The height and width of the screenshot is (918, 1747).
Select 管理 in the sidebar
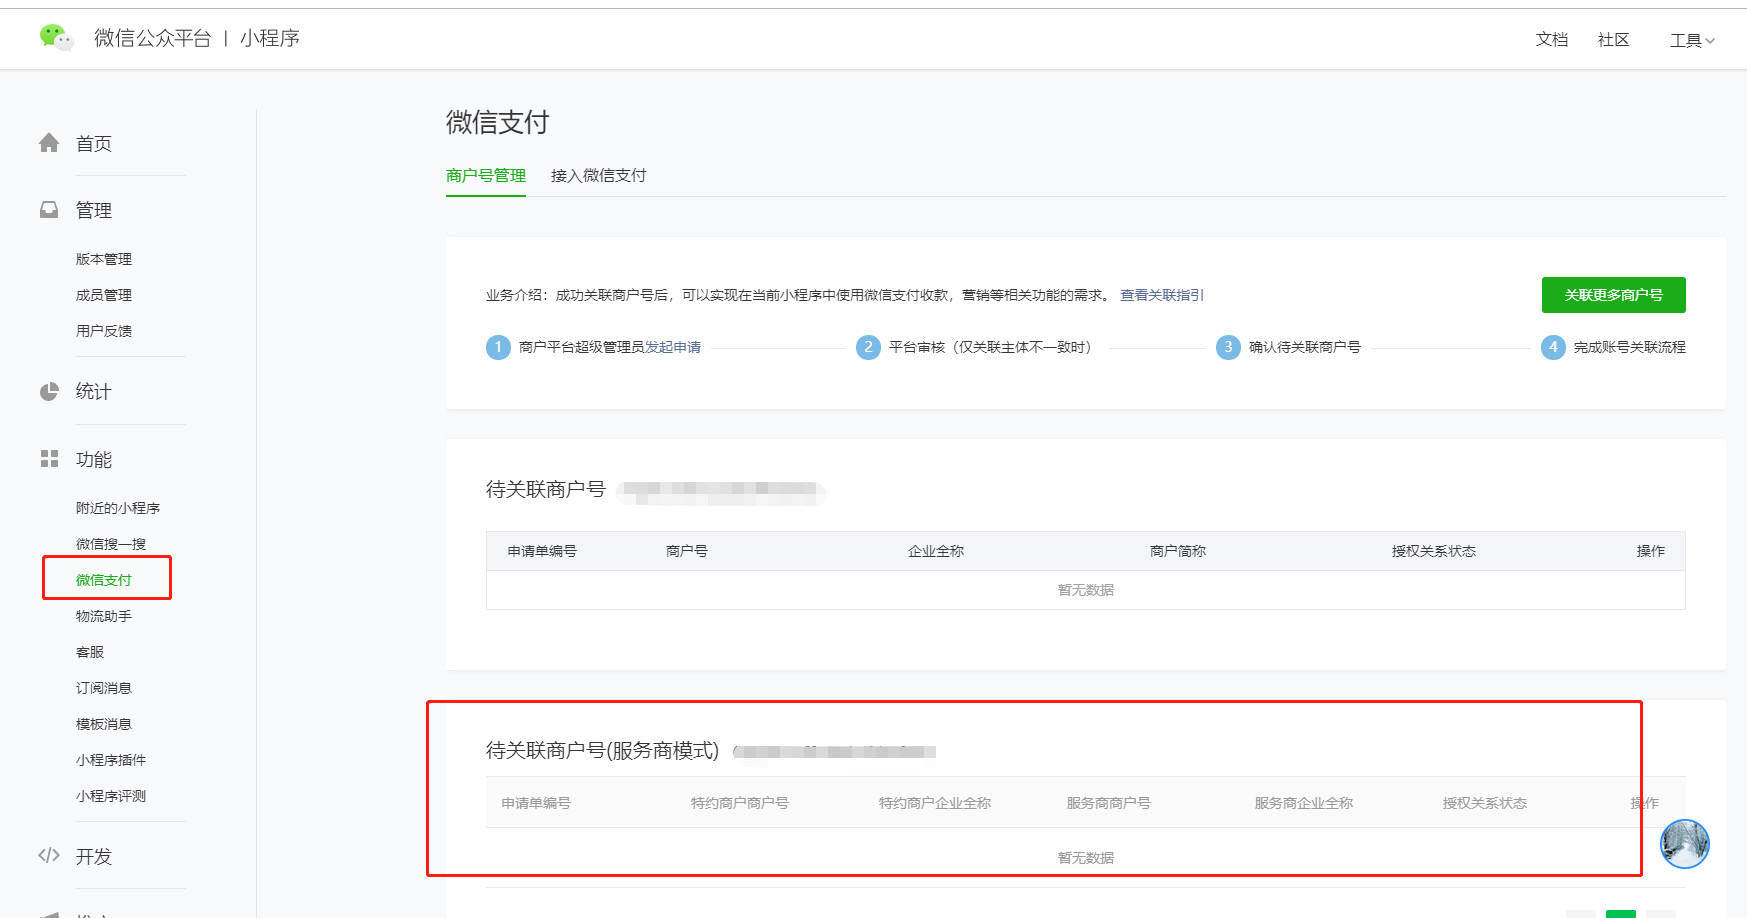[94, 211]
